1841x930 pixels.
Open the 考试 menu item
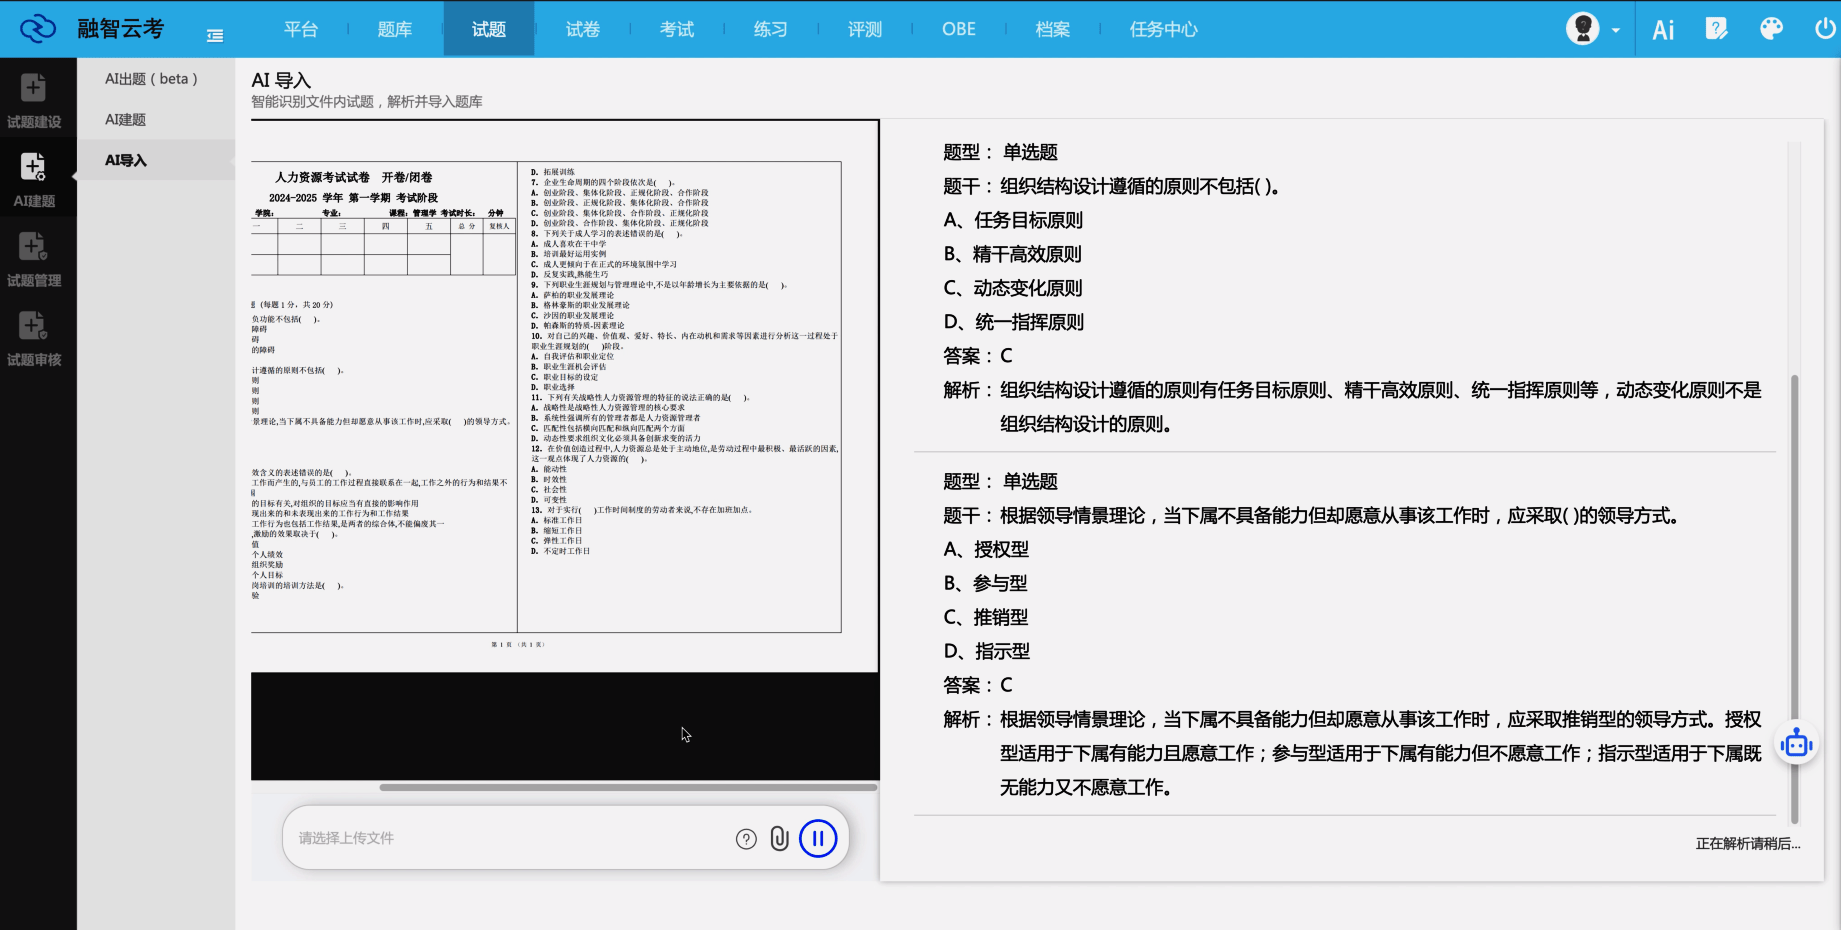click(677, 29)
